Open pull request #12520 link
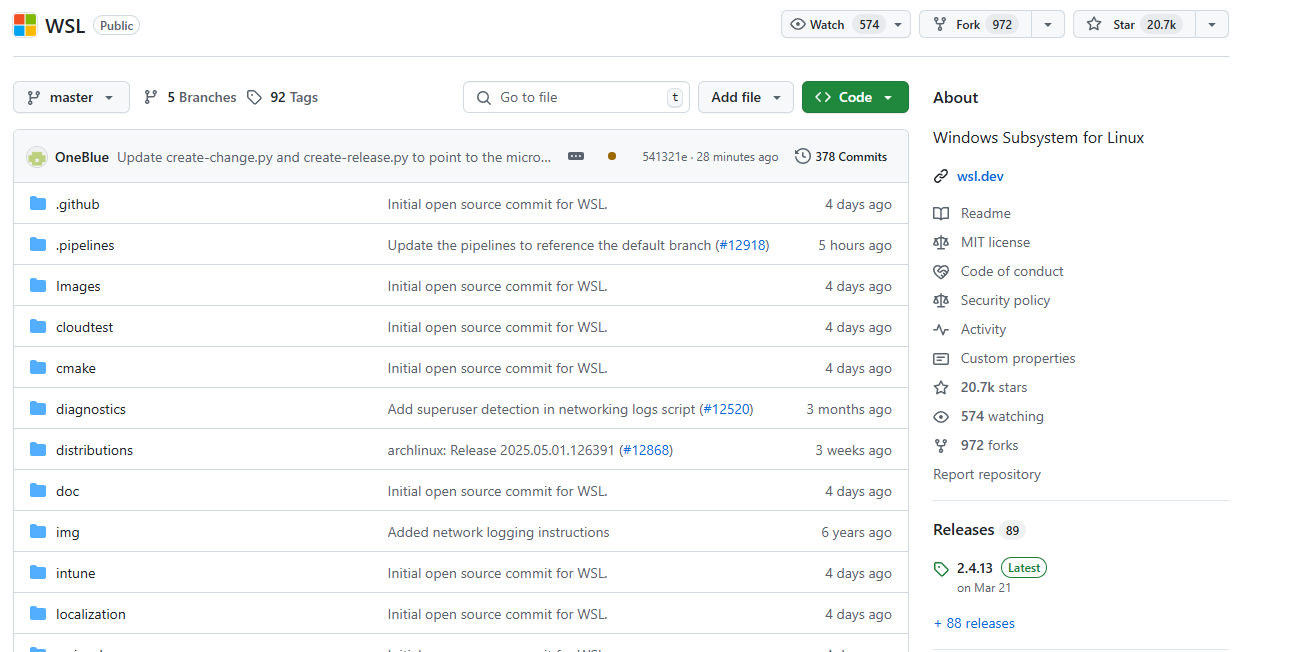Screen dimensions: 1305x652 (727, 409)
